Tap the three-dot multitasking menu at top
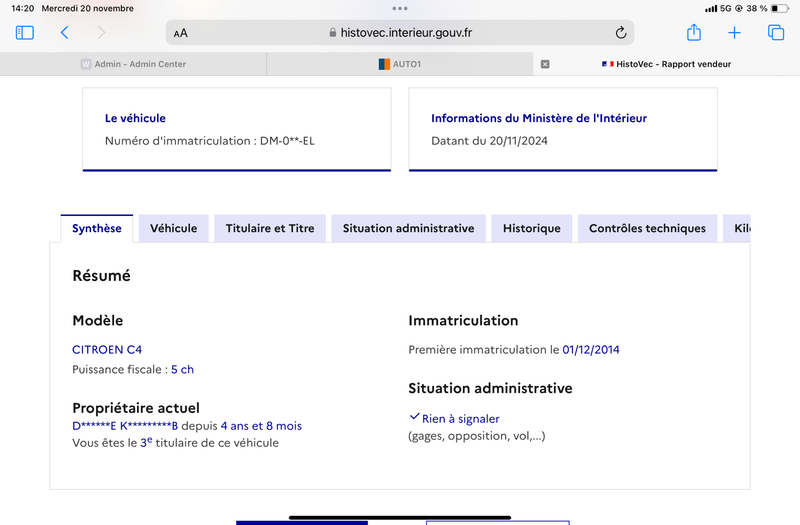The image size is (800, 525). 400,8
